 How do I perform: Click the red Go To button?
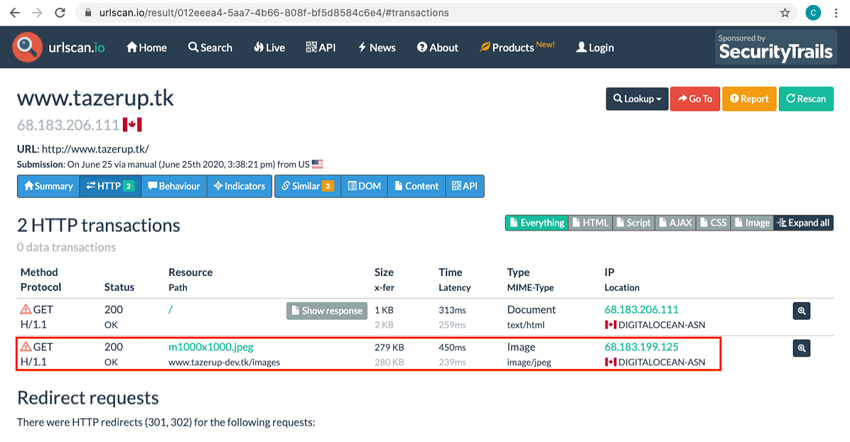(695, 99)
